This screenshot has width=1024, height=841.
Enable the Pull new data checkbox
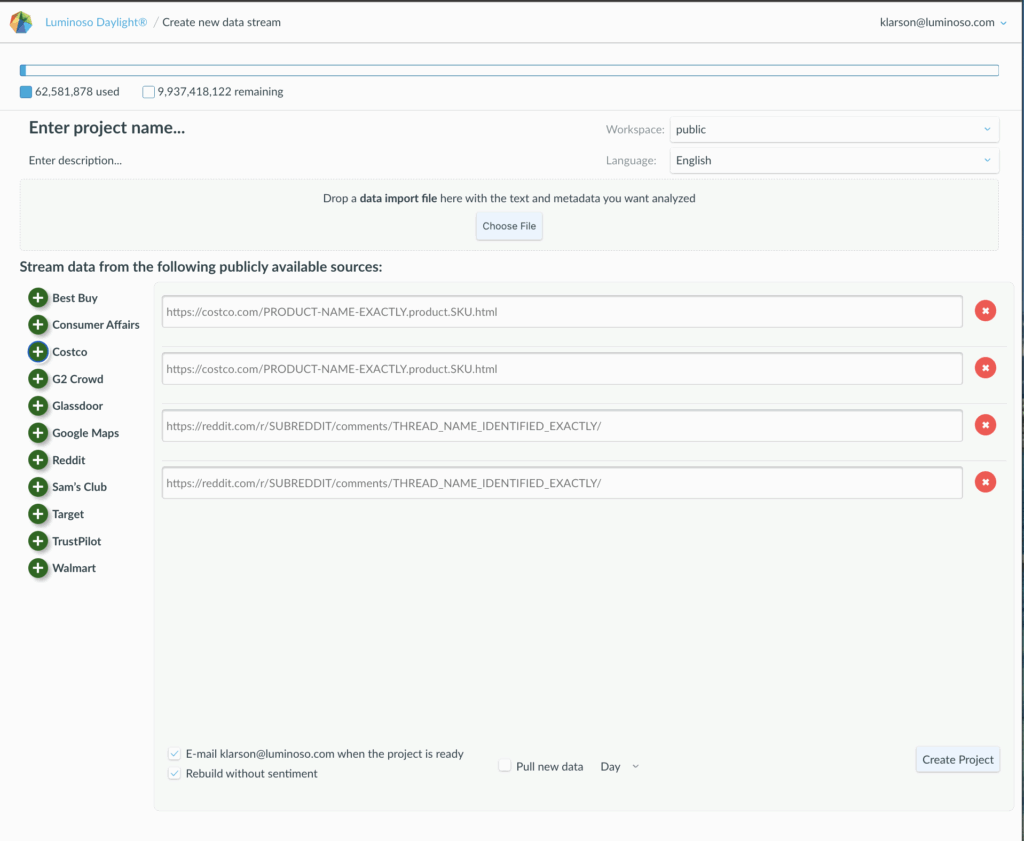tap(505, 766)
